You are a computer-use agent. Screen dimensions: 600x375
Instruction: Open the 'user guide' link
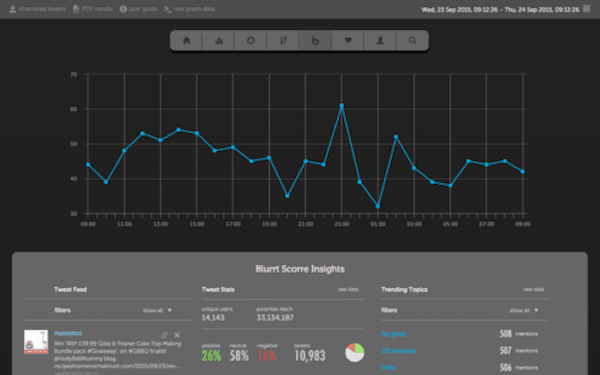point(139,9)
